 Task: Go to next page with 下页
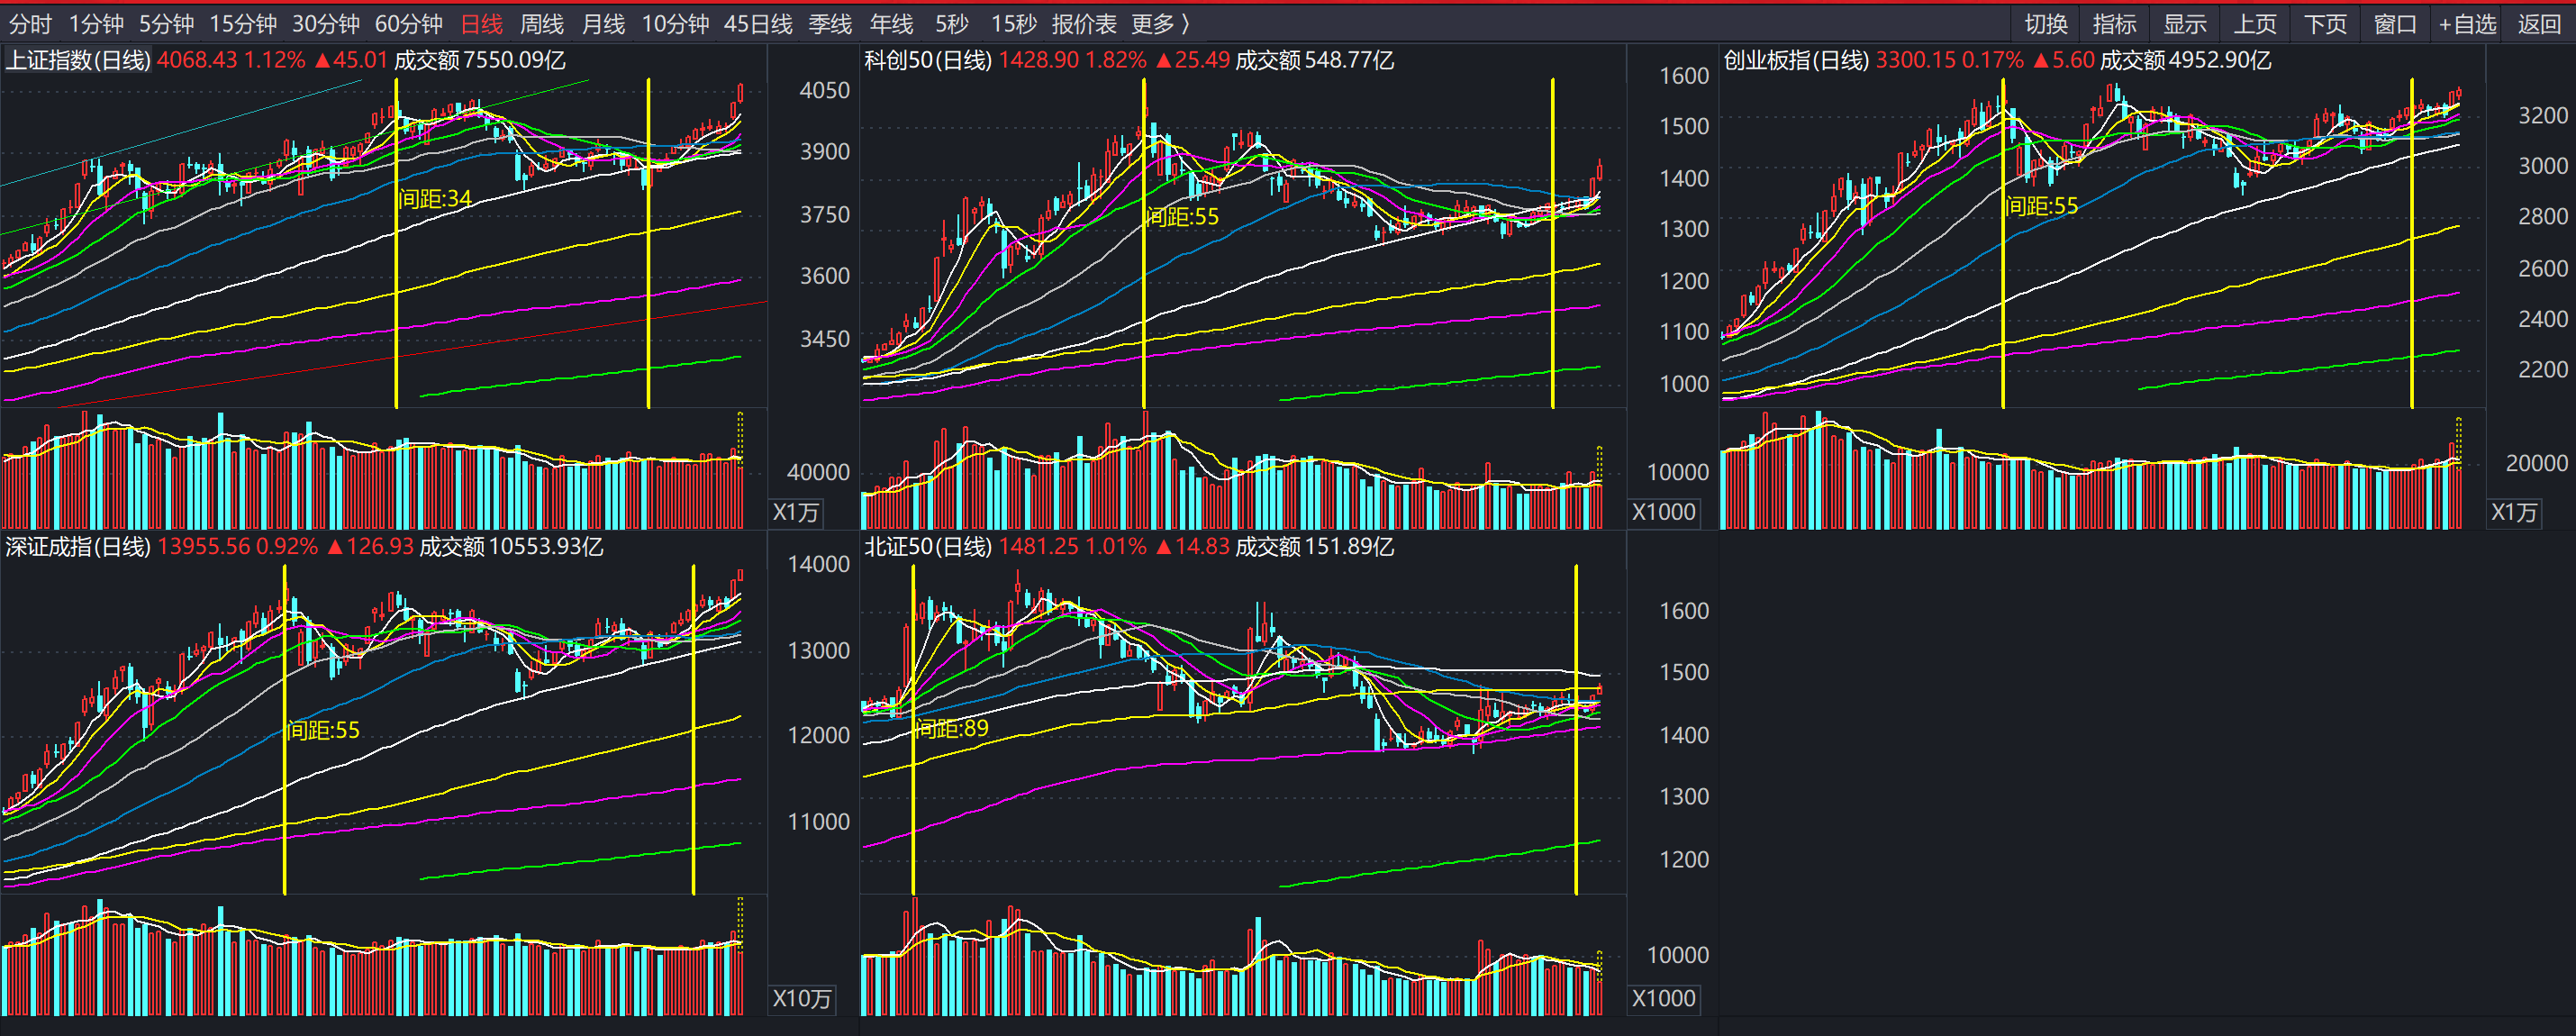coord(2324,24)
